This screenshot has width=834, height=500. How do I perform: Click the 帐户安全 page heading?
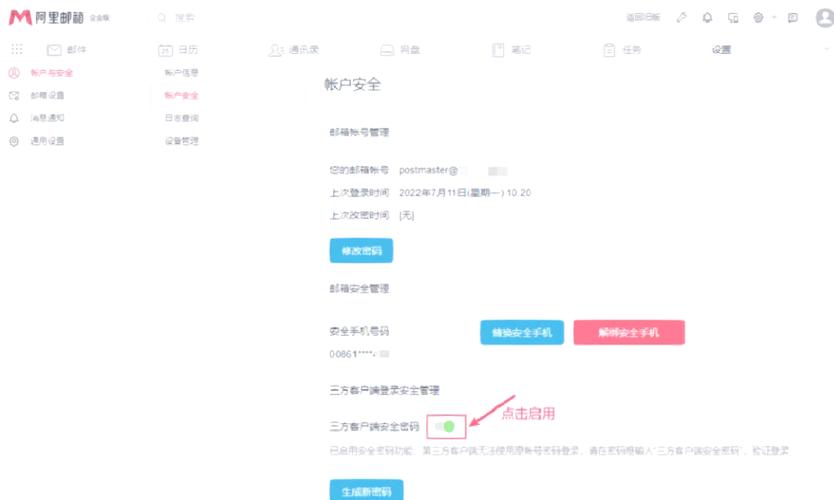(x=353, y=85)
